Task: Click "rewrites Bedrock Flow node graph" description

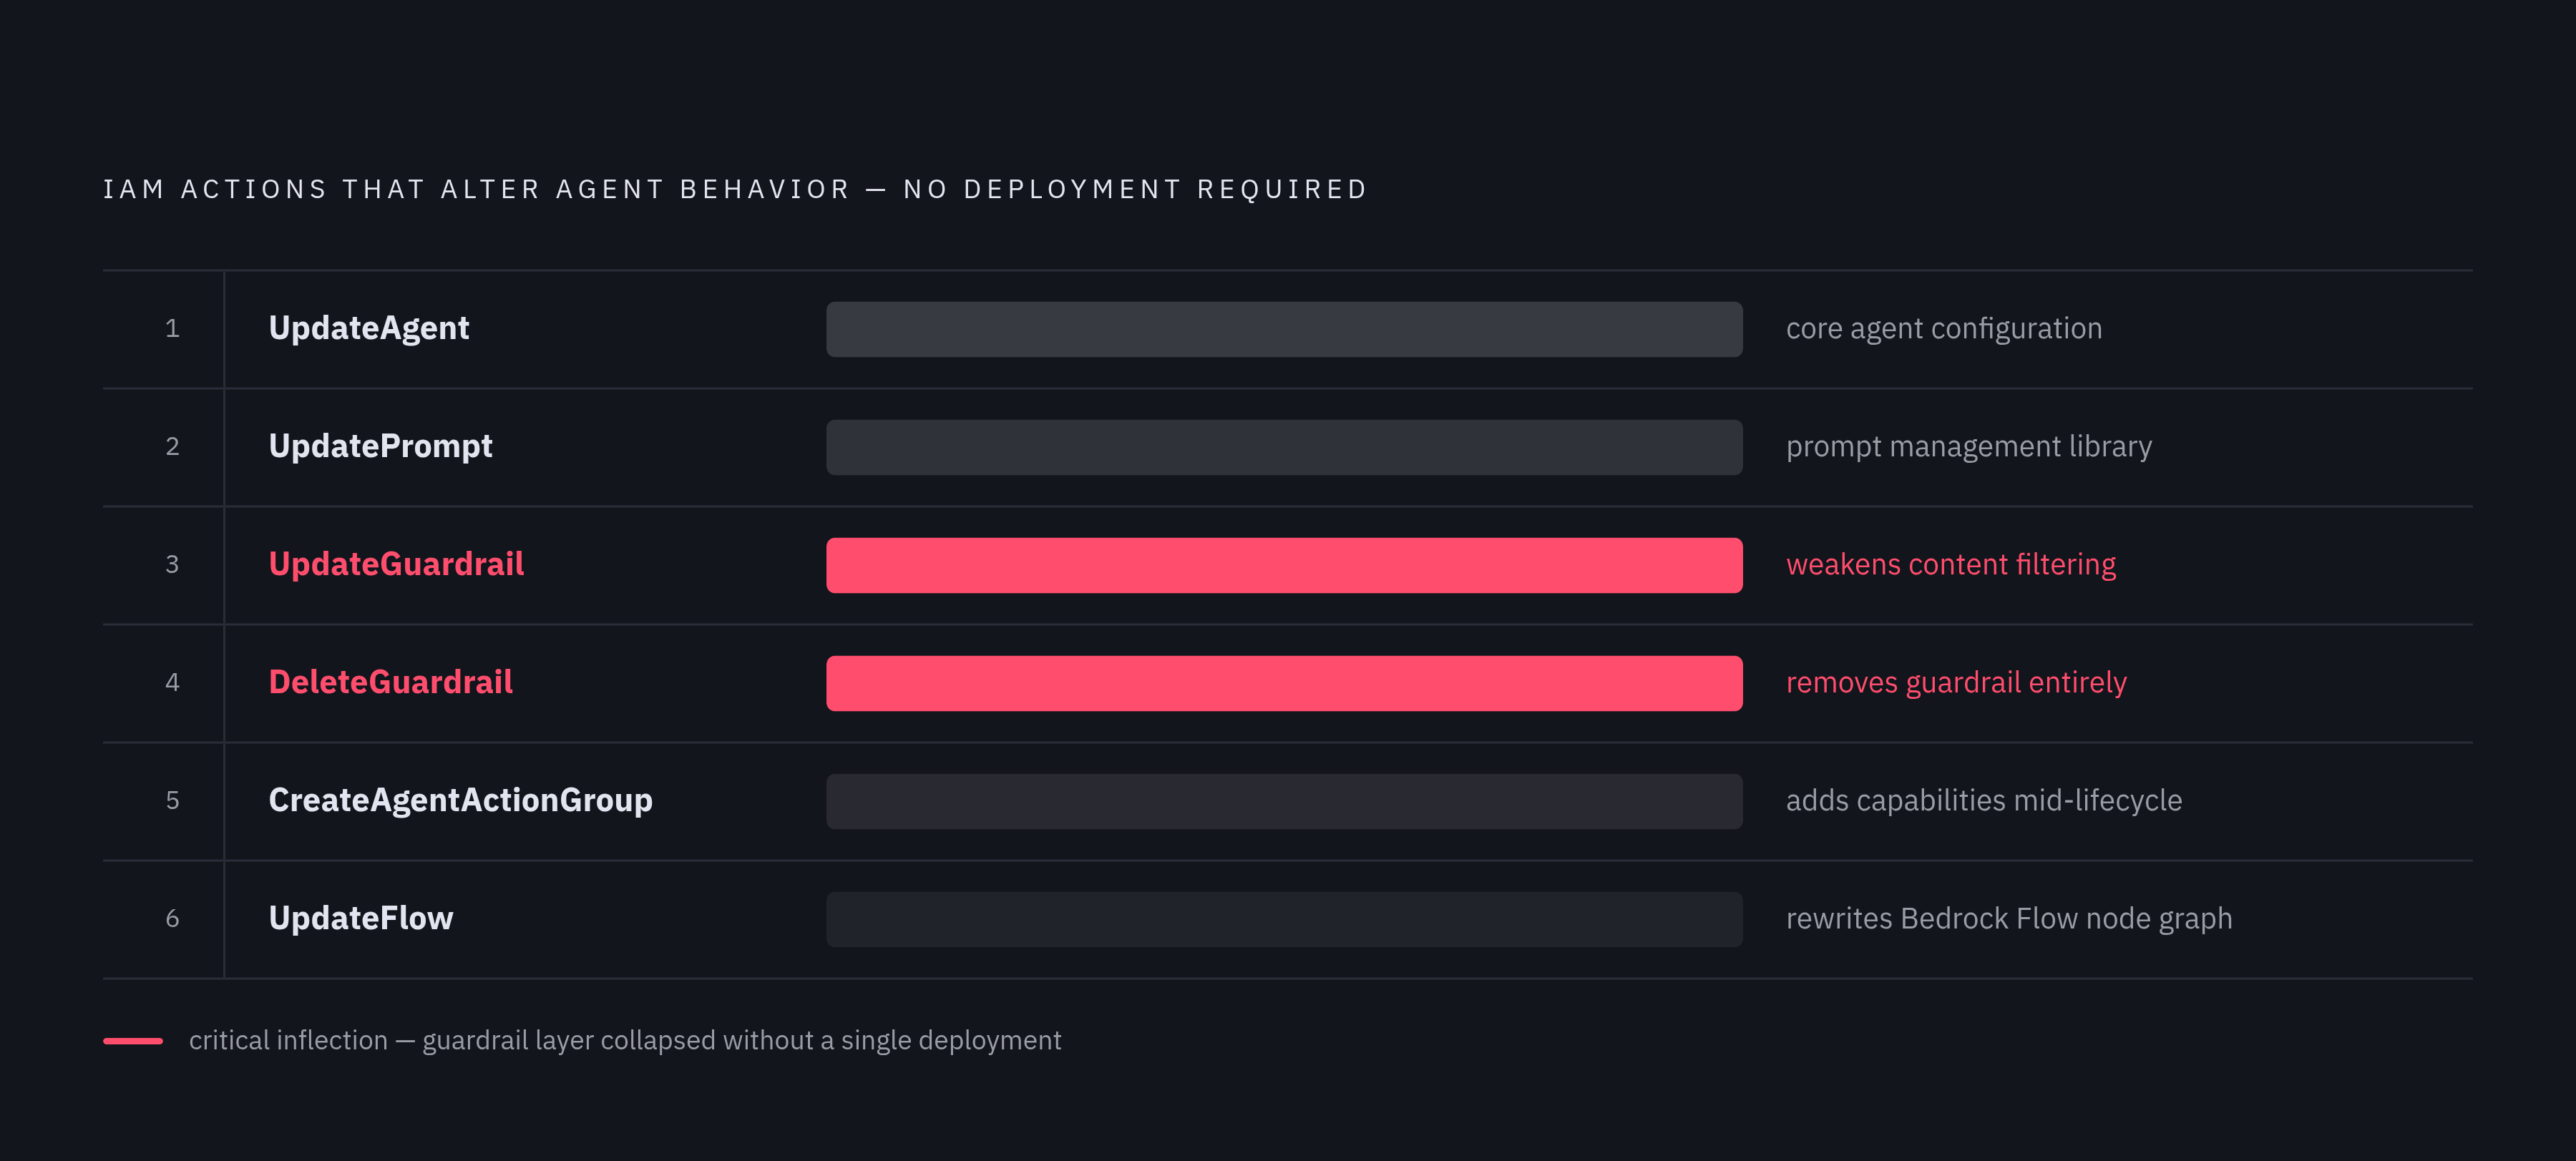Action: pyautogui.click(x=2009, y=918)
